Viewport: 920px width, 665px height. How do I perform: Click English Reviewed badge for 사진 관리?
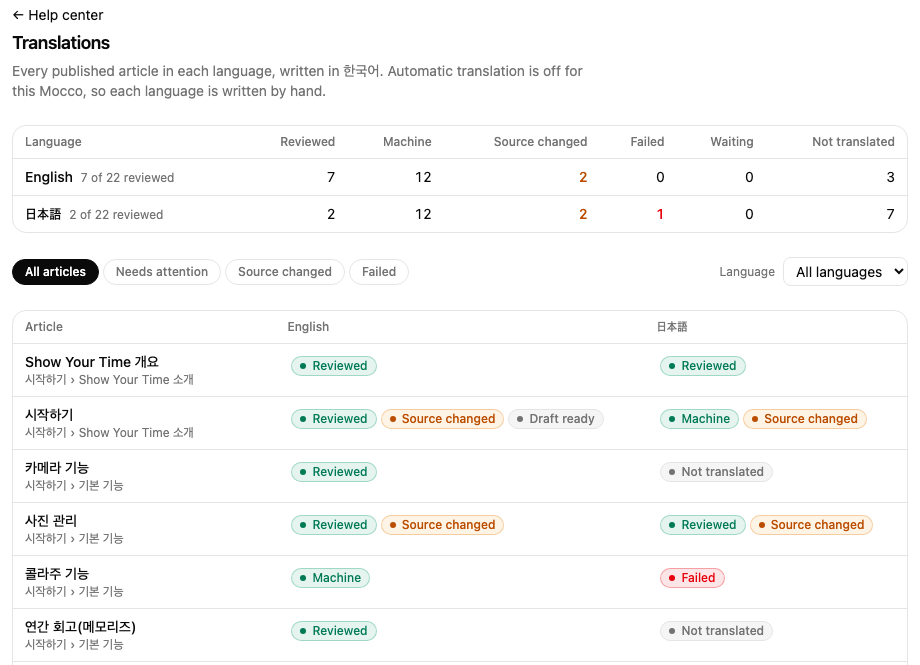334,525
